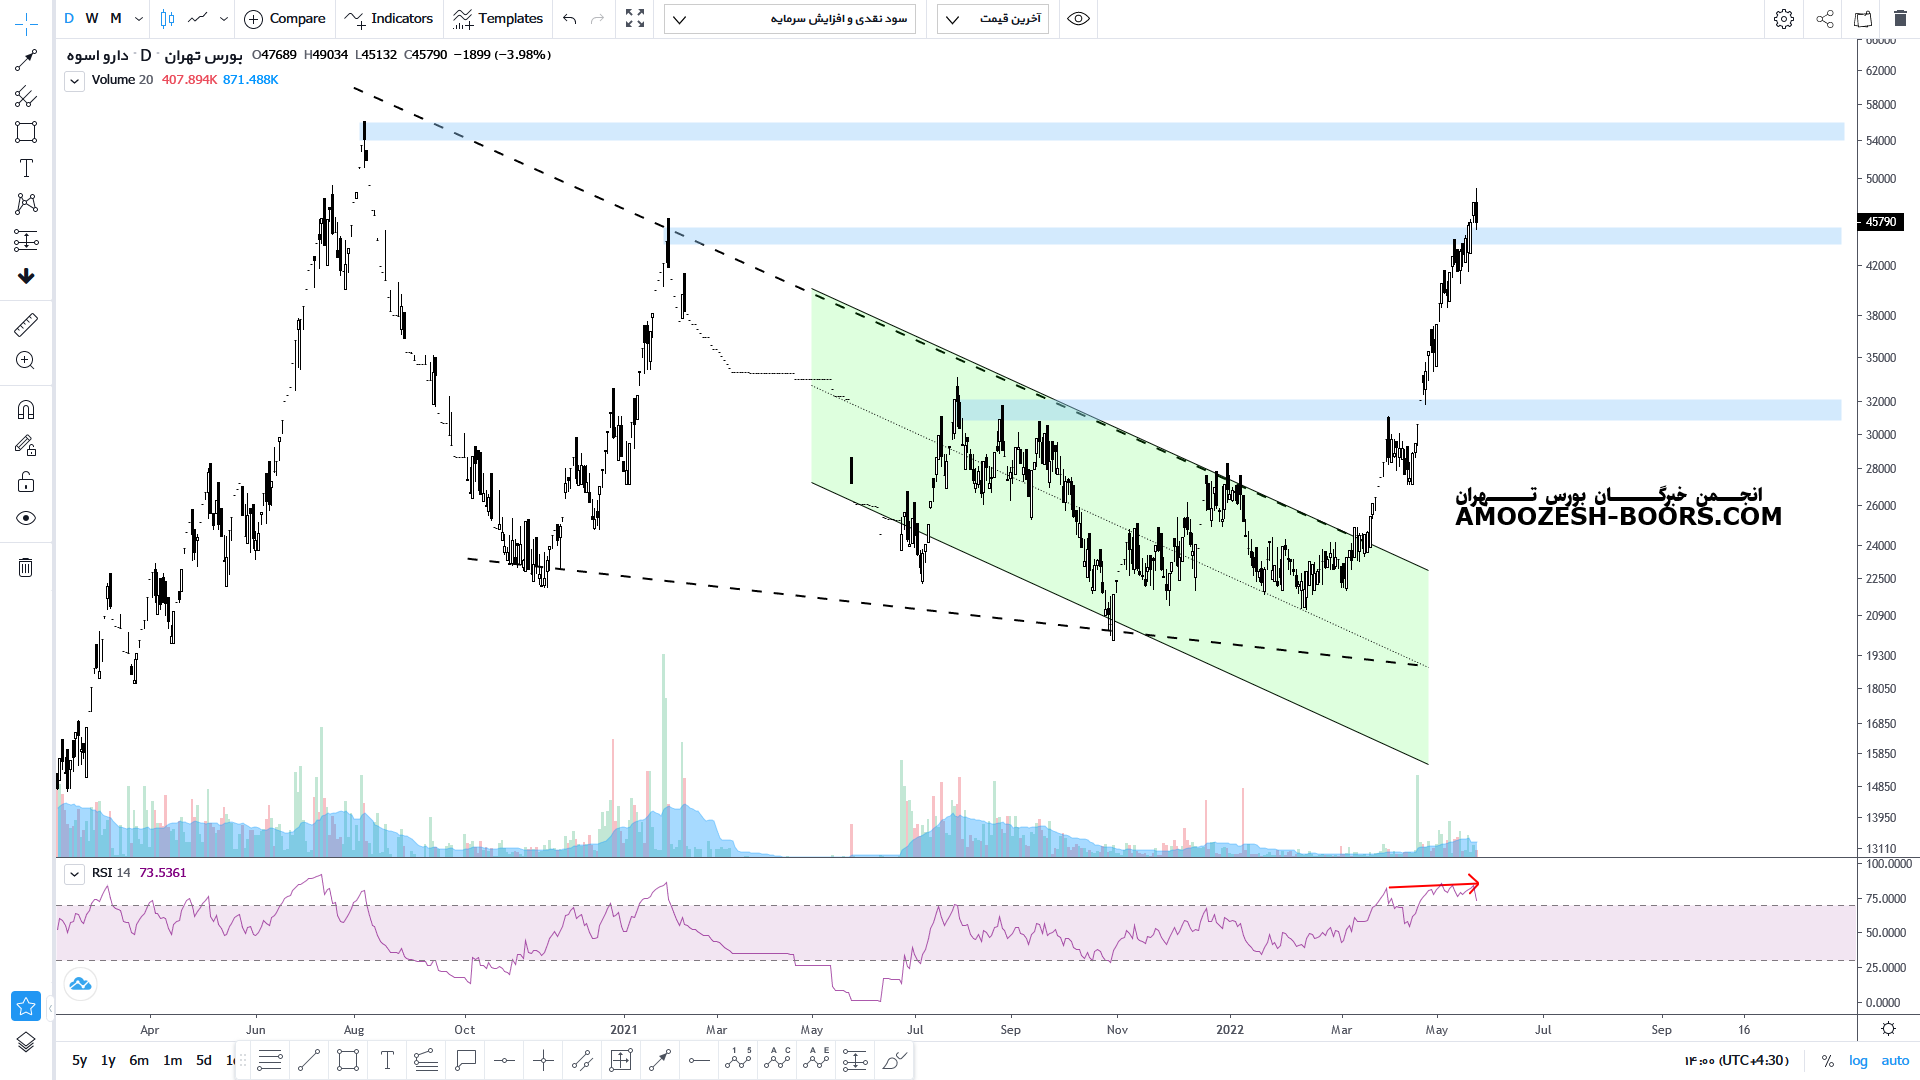Click the trash remove drawings icon

[x=26, y=568]
